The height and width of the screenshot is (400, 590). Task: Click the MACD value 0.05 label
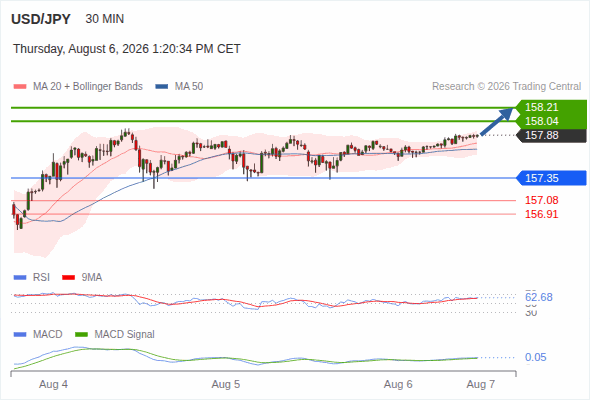tap(536, 357)
